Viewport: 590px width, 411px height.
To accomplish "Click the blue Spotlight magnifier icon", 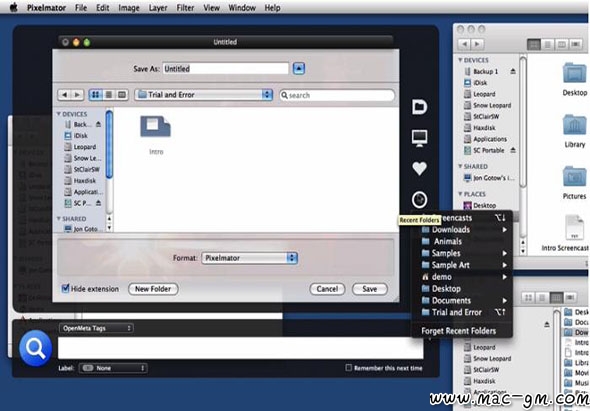I will pos(35,349).
